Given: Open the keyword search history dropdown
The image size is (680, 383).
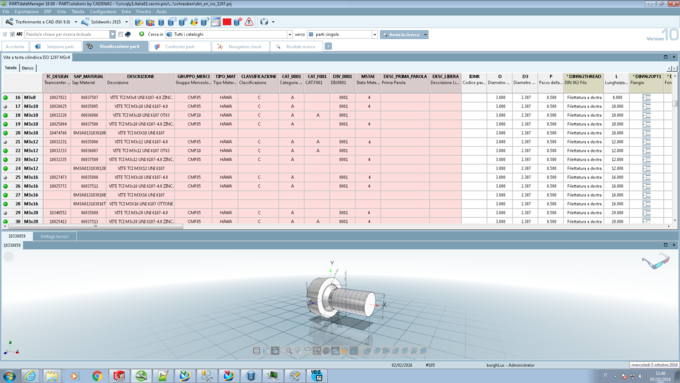Looking at the screenshot, I should pos(112,34).
